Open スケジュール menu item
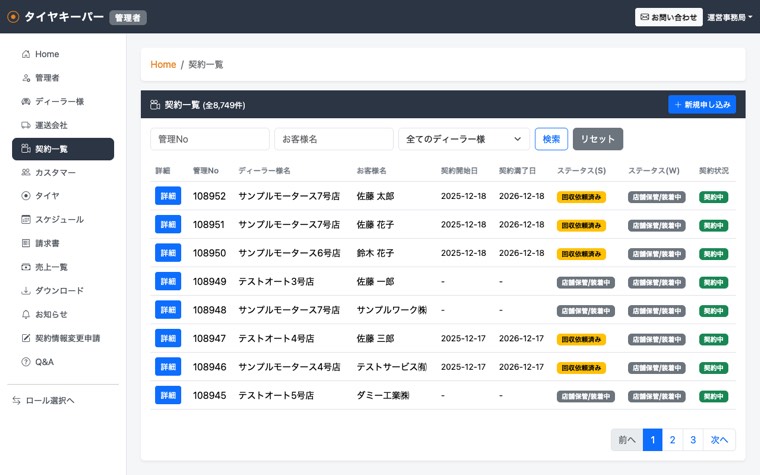The height and width of the screenshot is (475, 760). (63, 219)
